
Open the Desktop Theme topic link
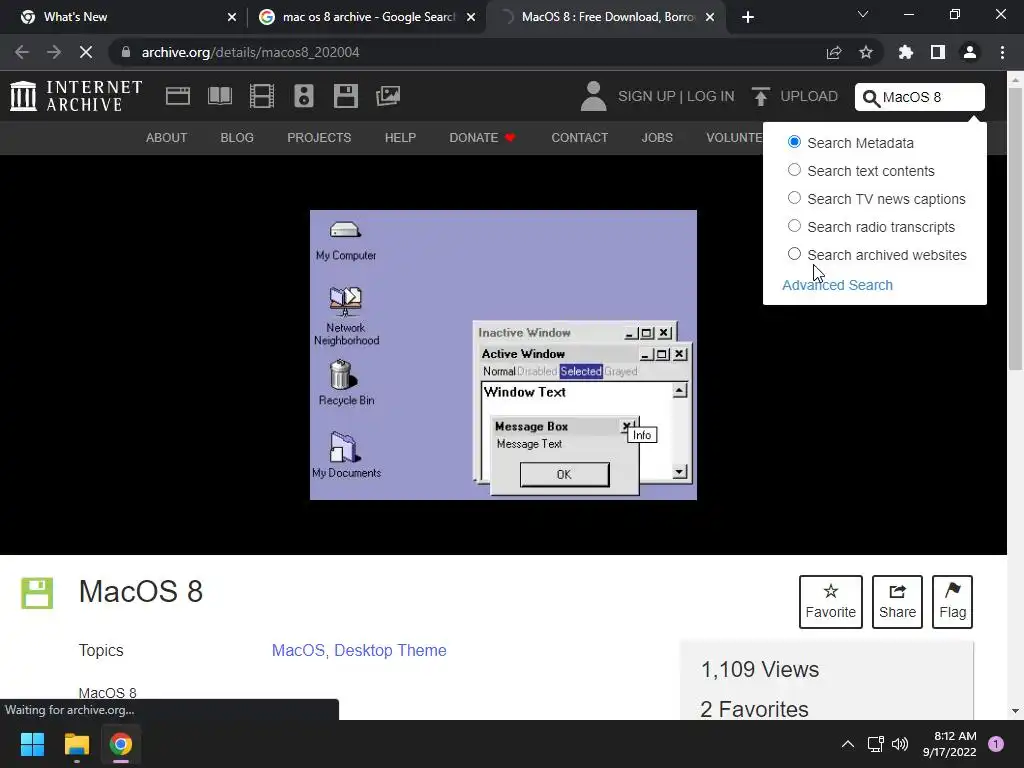391,650
